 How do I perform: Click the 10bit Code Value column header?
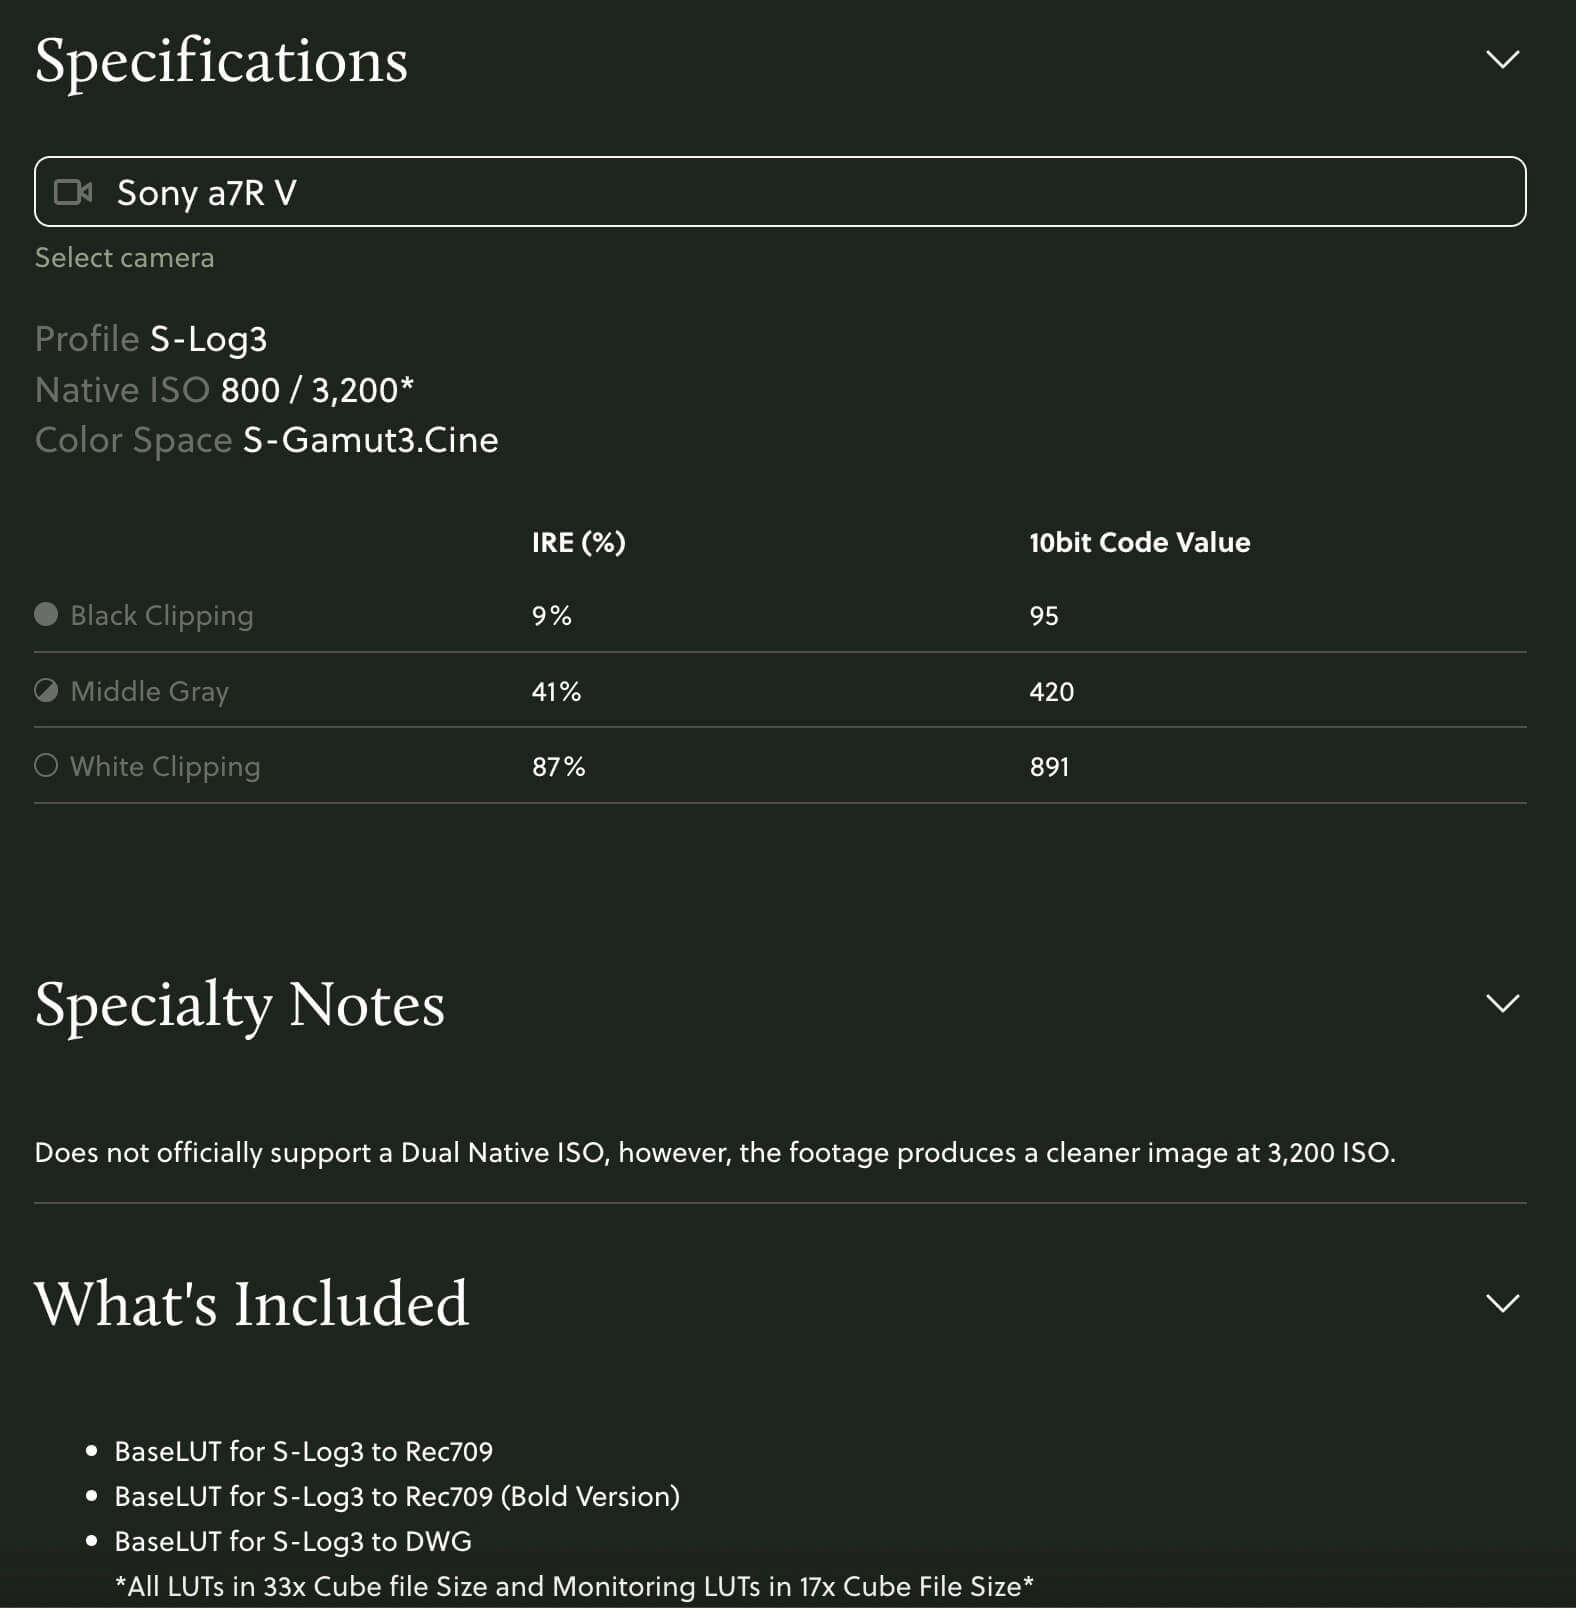pyautogui.click(x=1139, y=542)
